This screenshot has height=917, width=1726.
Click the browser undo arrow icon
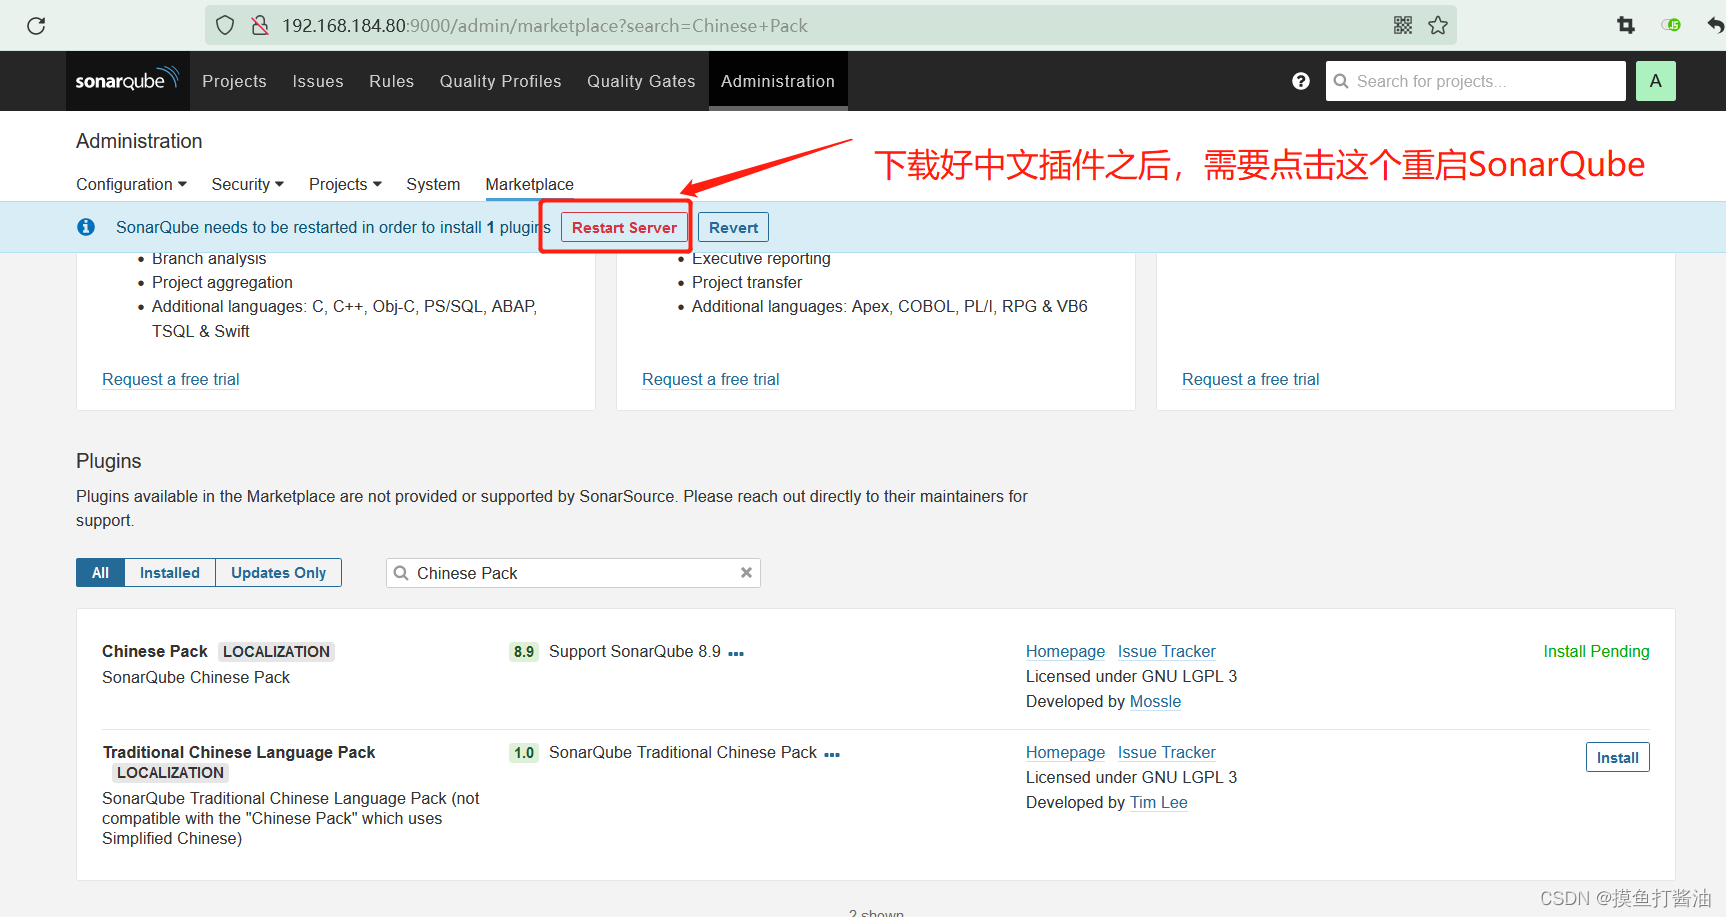click(1716, 26)
